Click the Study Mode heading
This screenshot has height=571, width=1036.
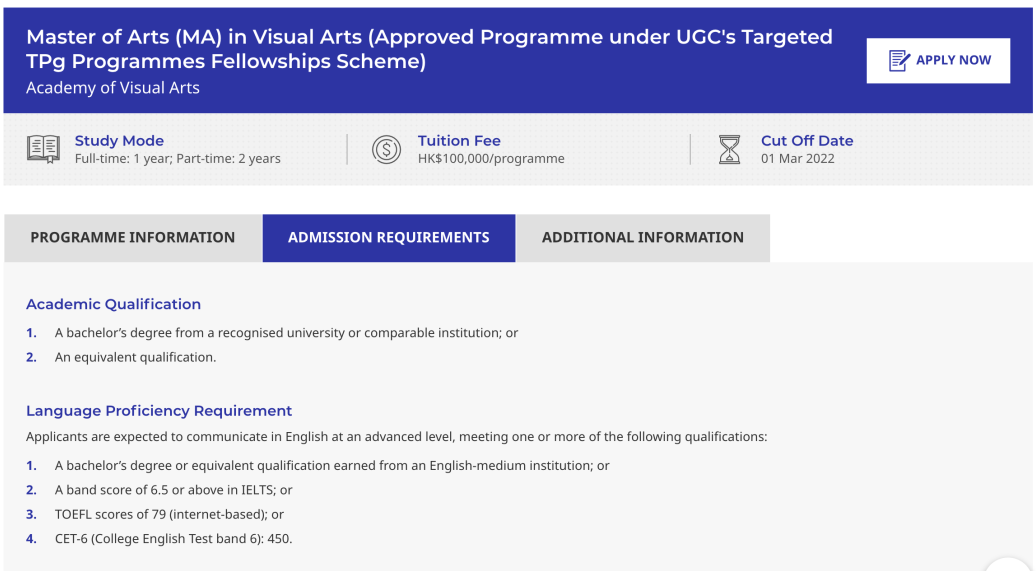pos(119,141)
